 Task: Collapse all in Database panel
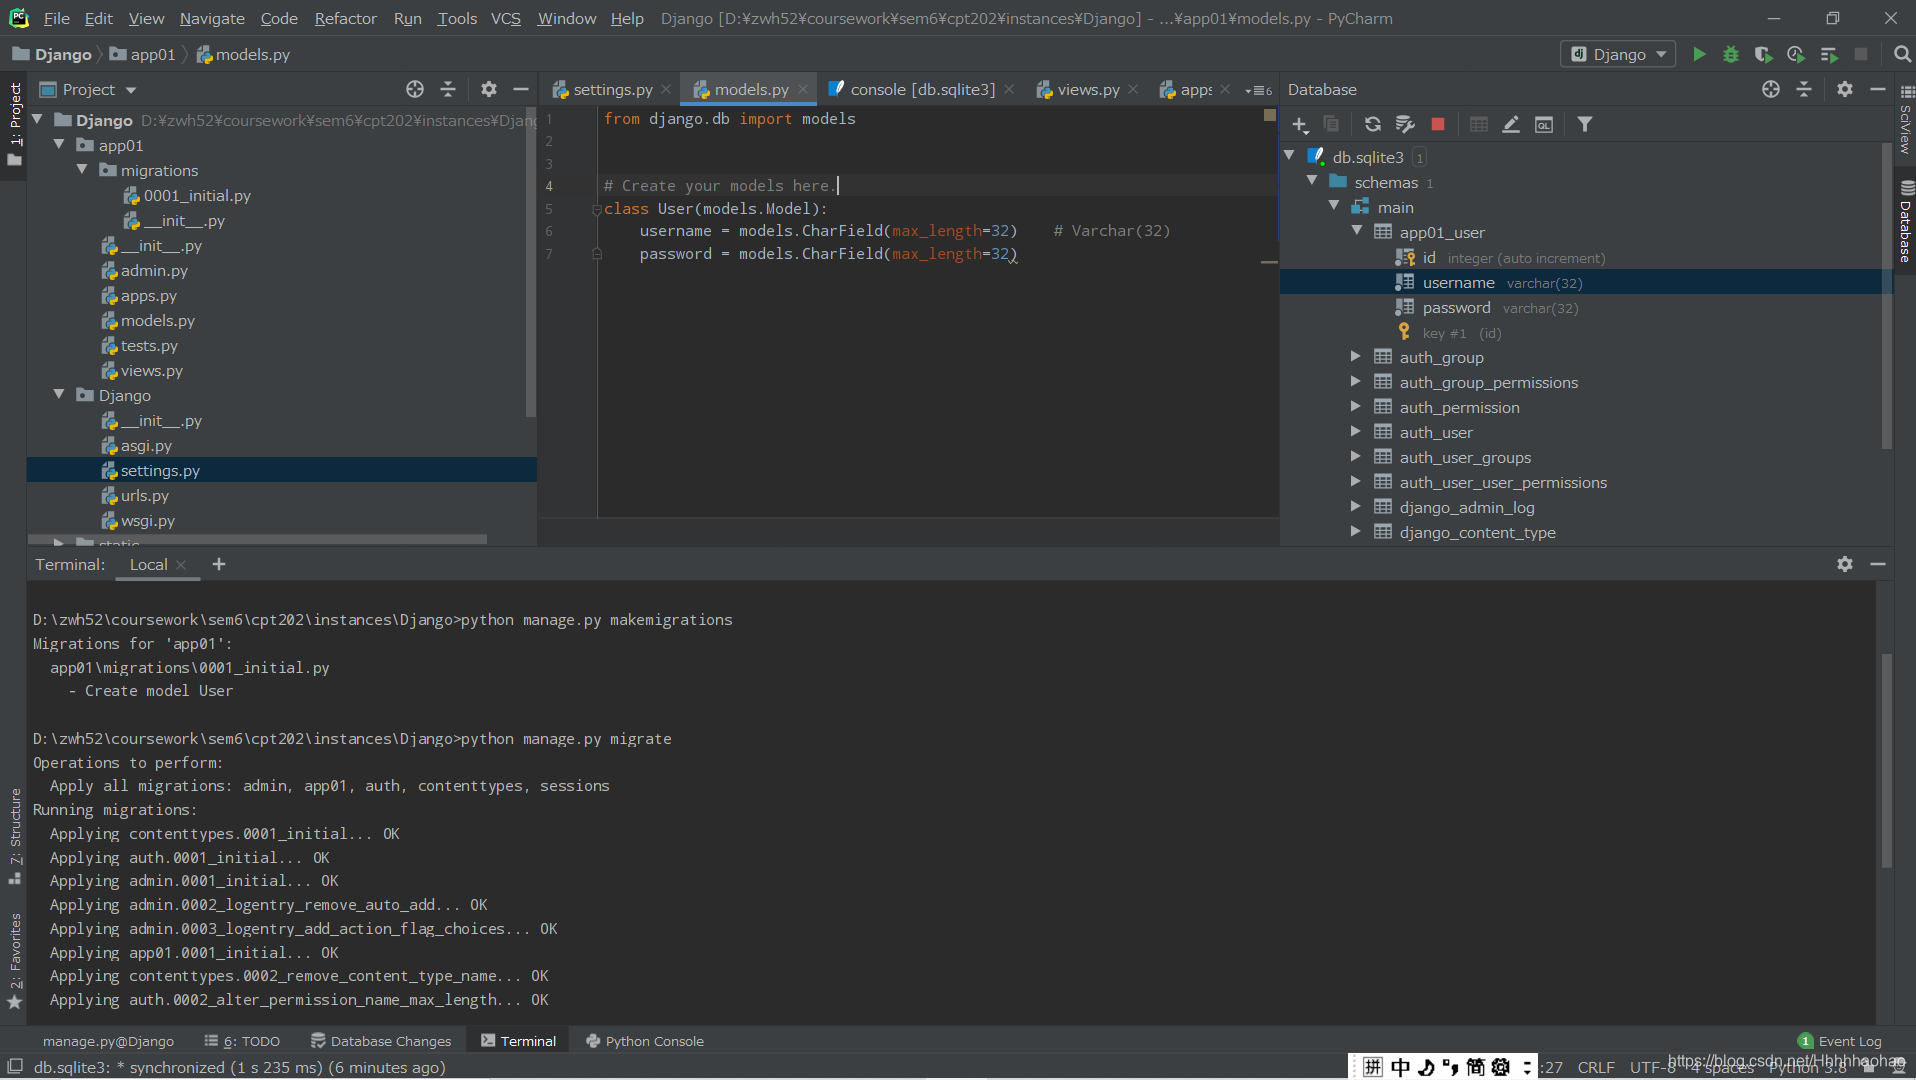pyautogui.click(x=1804, y=90)
